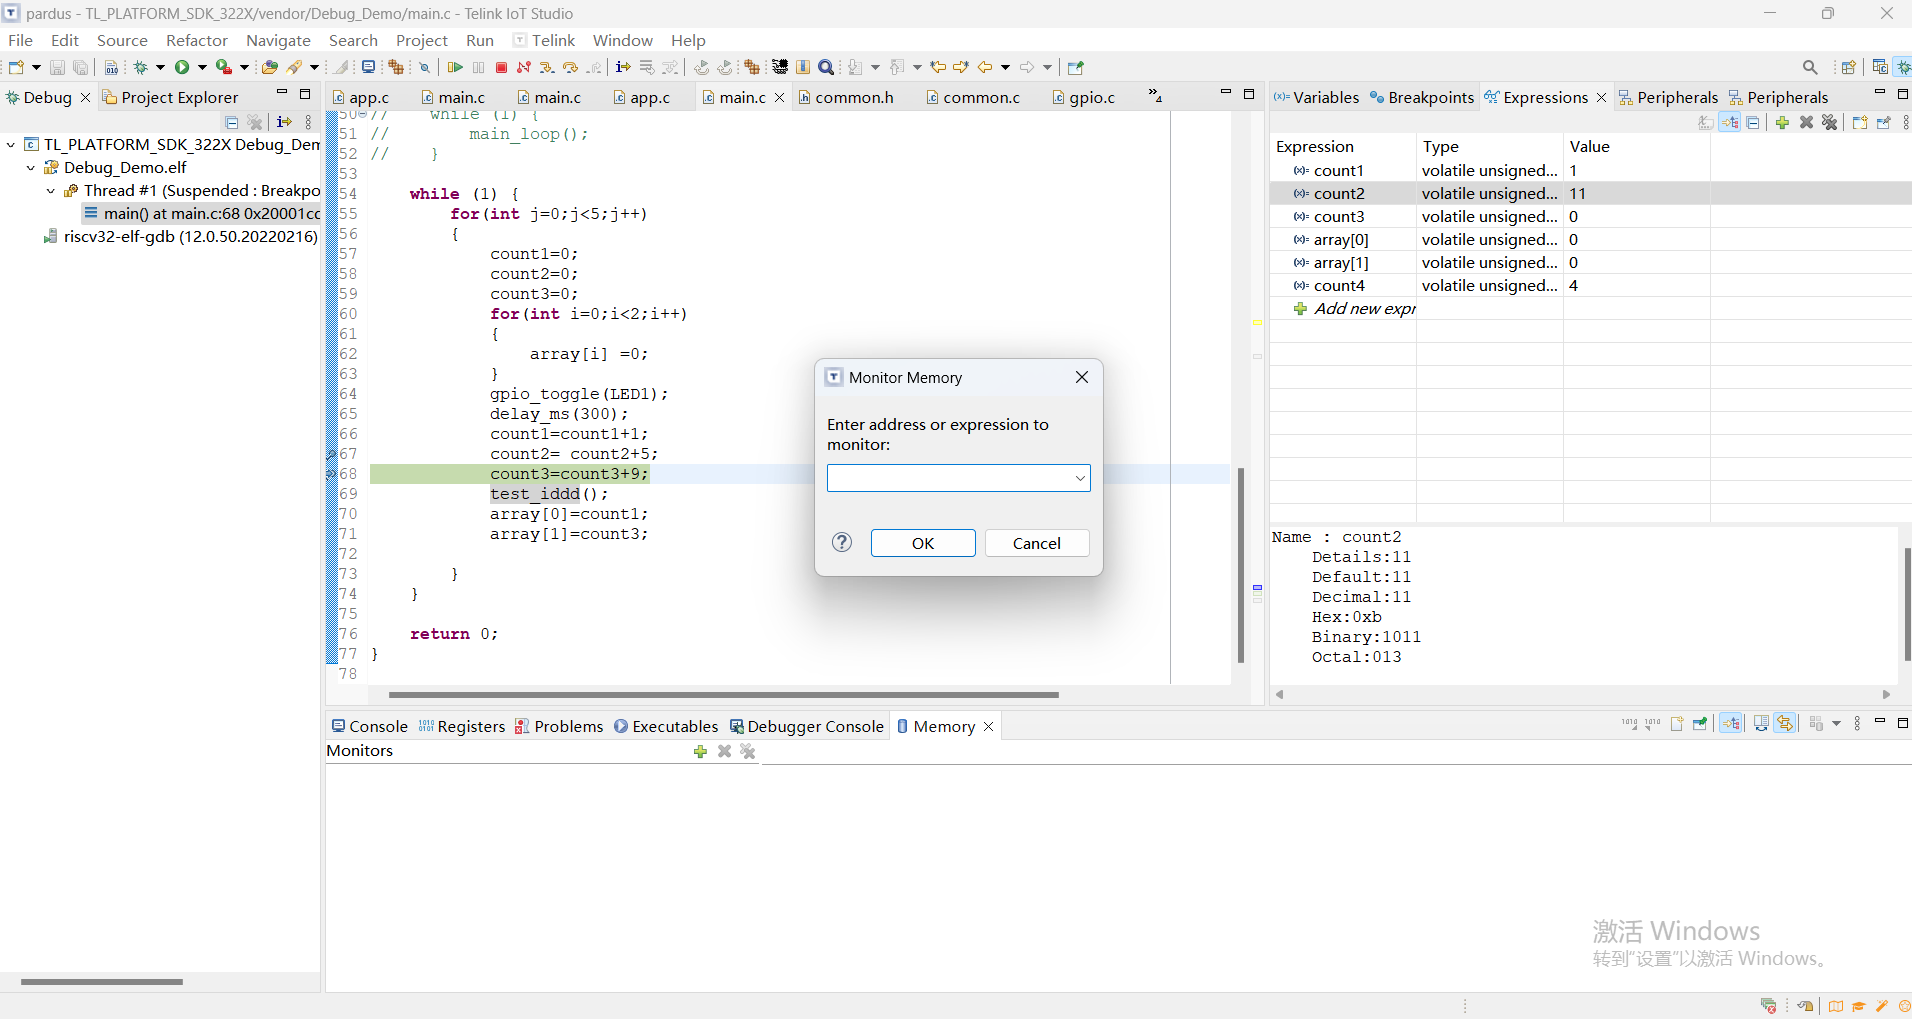Viewport: 1912px width, 1019px height.
Task: Toggle Link Memory Rendering Panes button
Action: (x=1785, y=723)
